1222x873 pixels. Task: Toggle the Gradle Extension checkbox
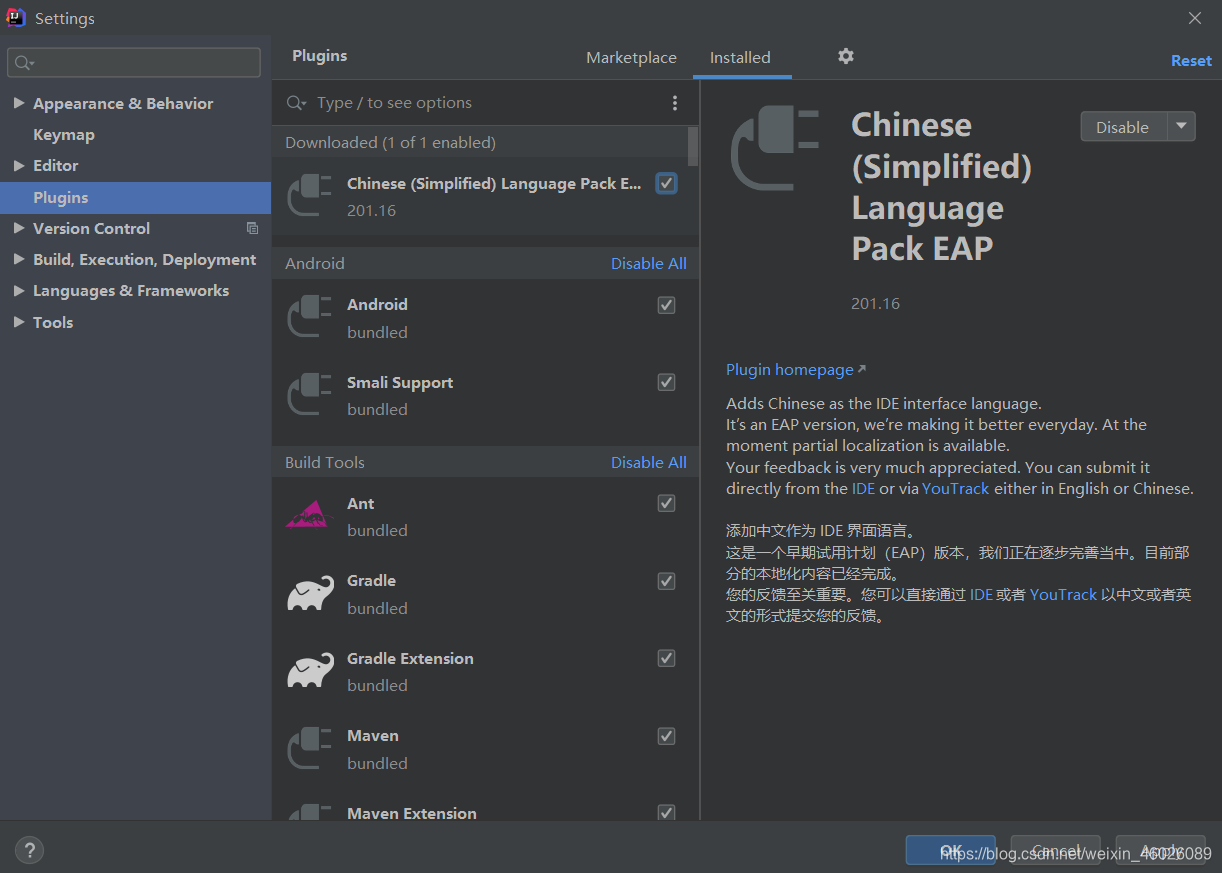tap(666, 658)
